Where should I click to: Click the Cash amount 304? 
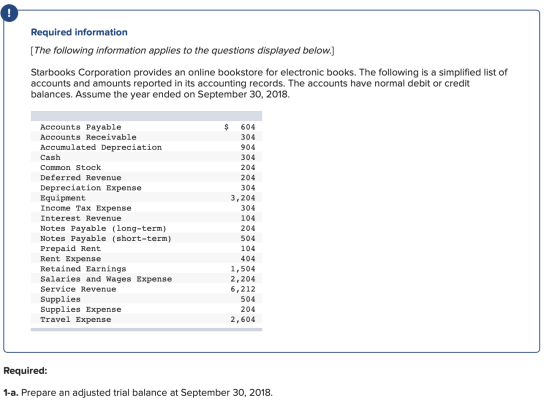(x=248, y=157)
